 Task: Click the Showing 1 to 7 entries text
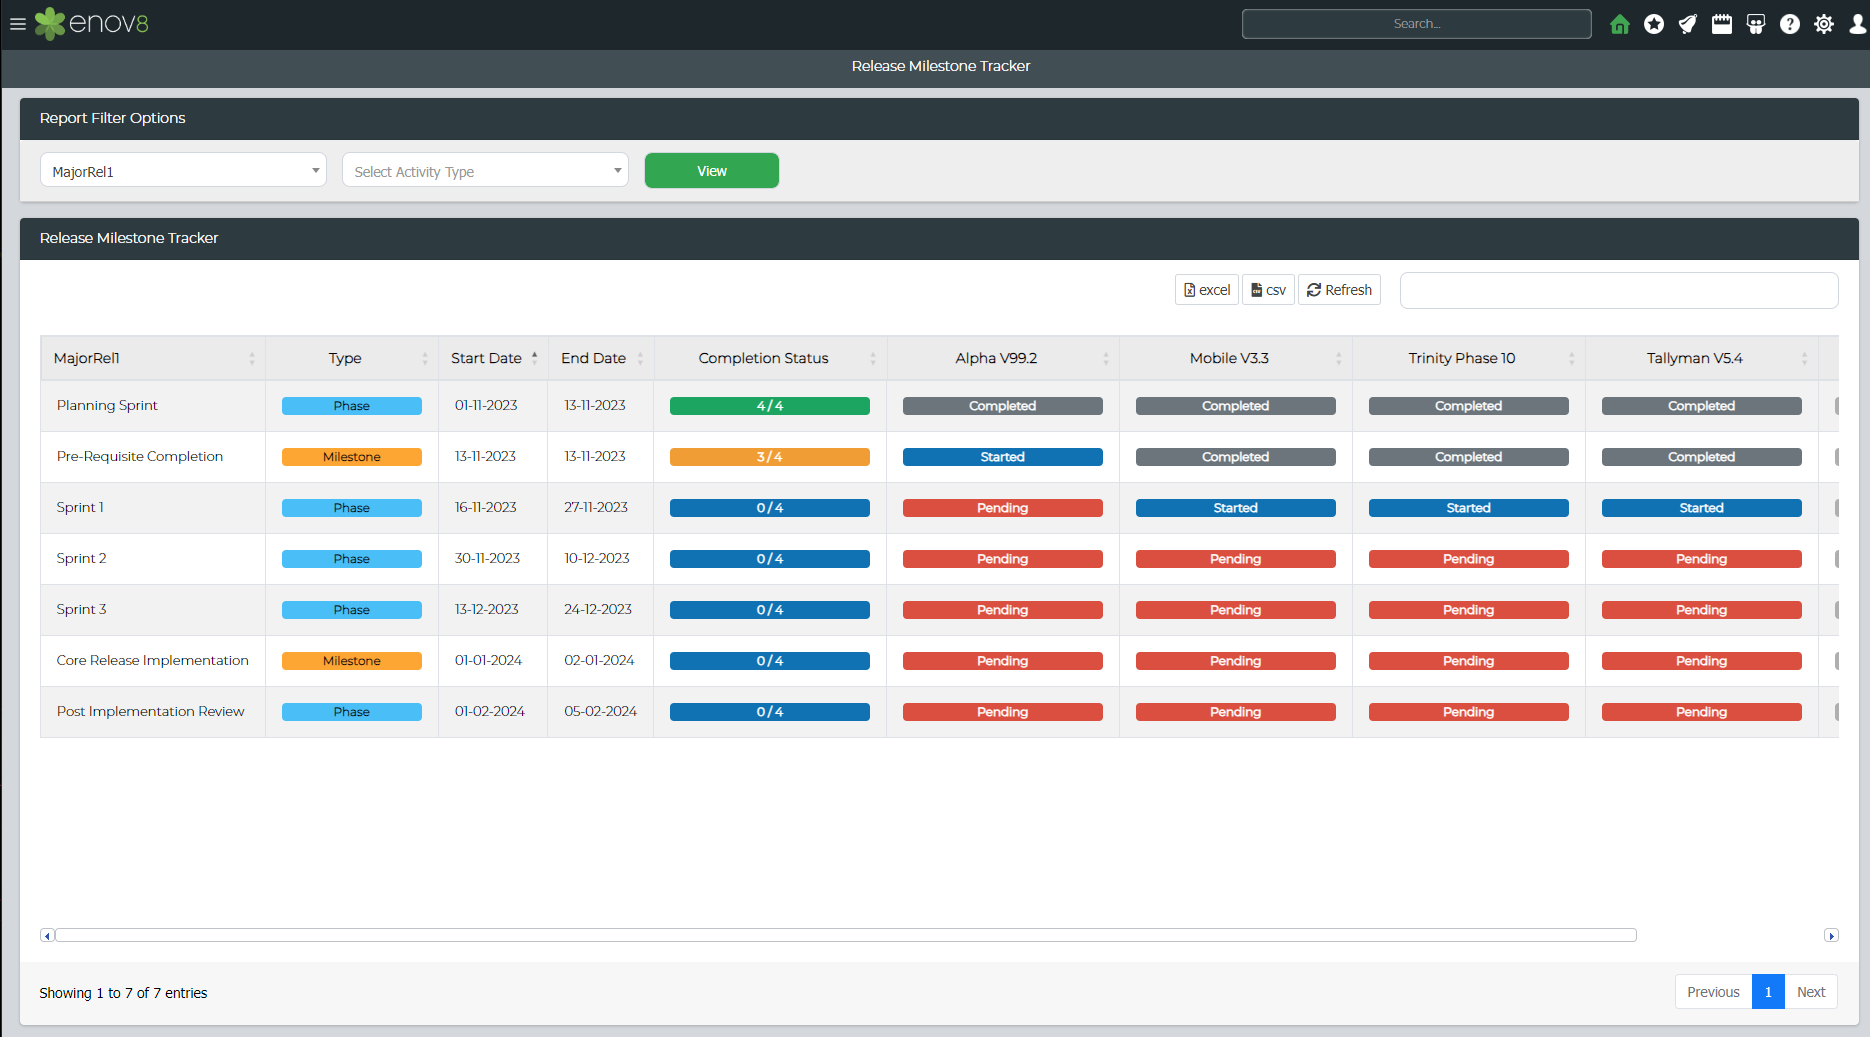tap(123, 993)
